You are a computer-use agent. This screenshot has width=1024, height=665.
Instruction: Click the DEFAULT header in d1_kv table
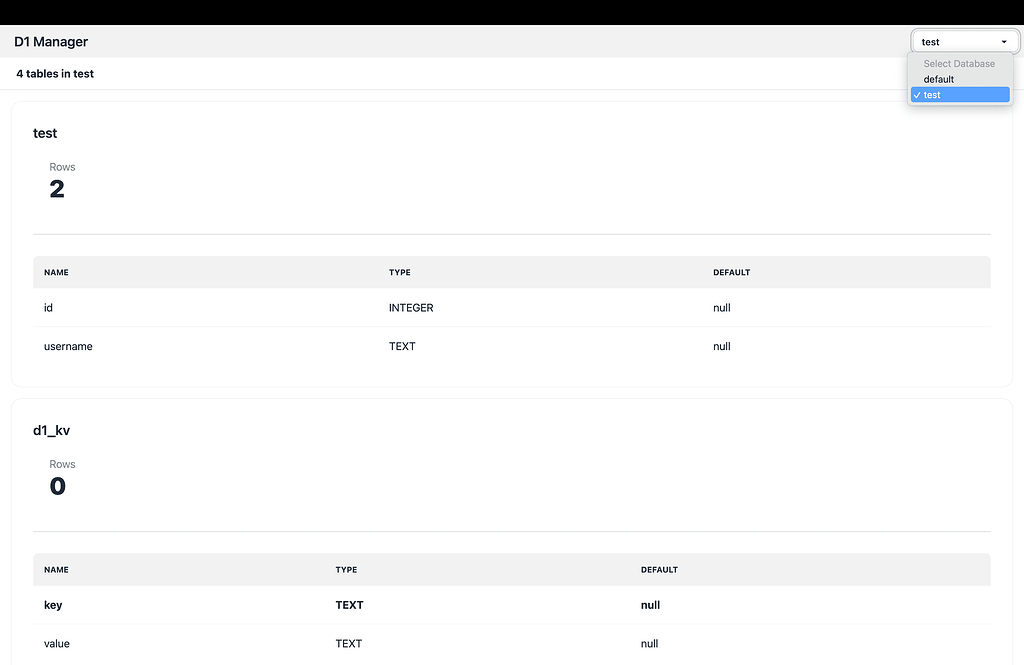click(x=659, y=570)
